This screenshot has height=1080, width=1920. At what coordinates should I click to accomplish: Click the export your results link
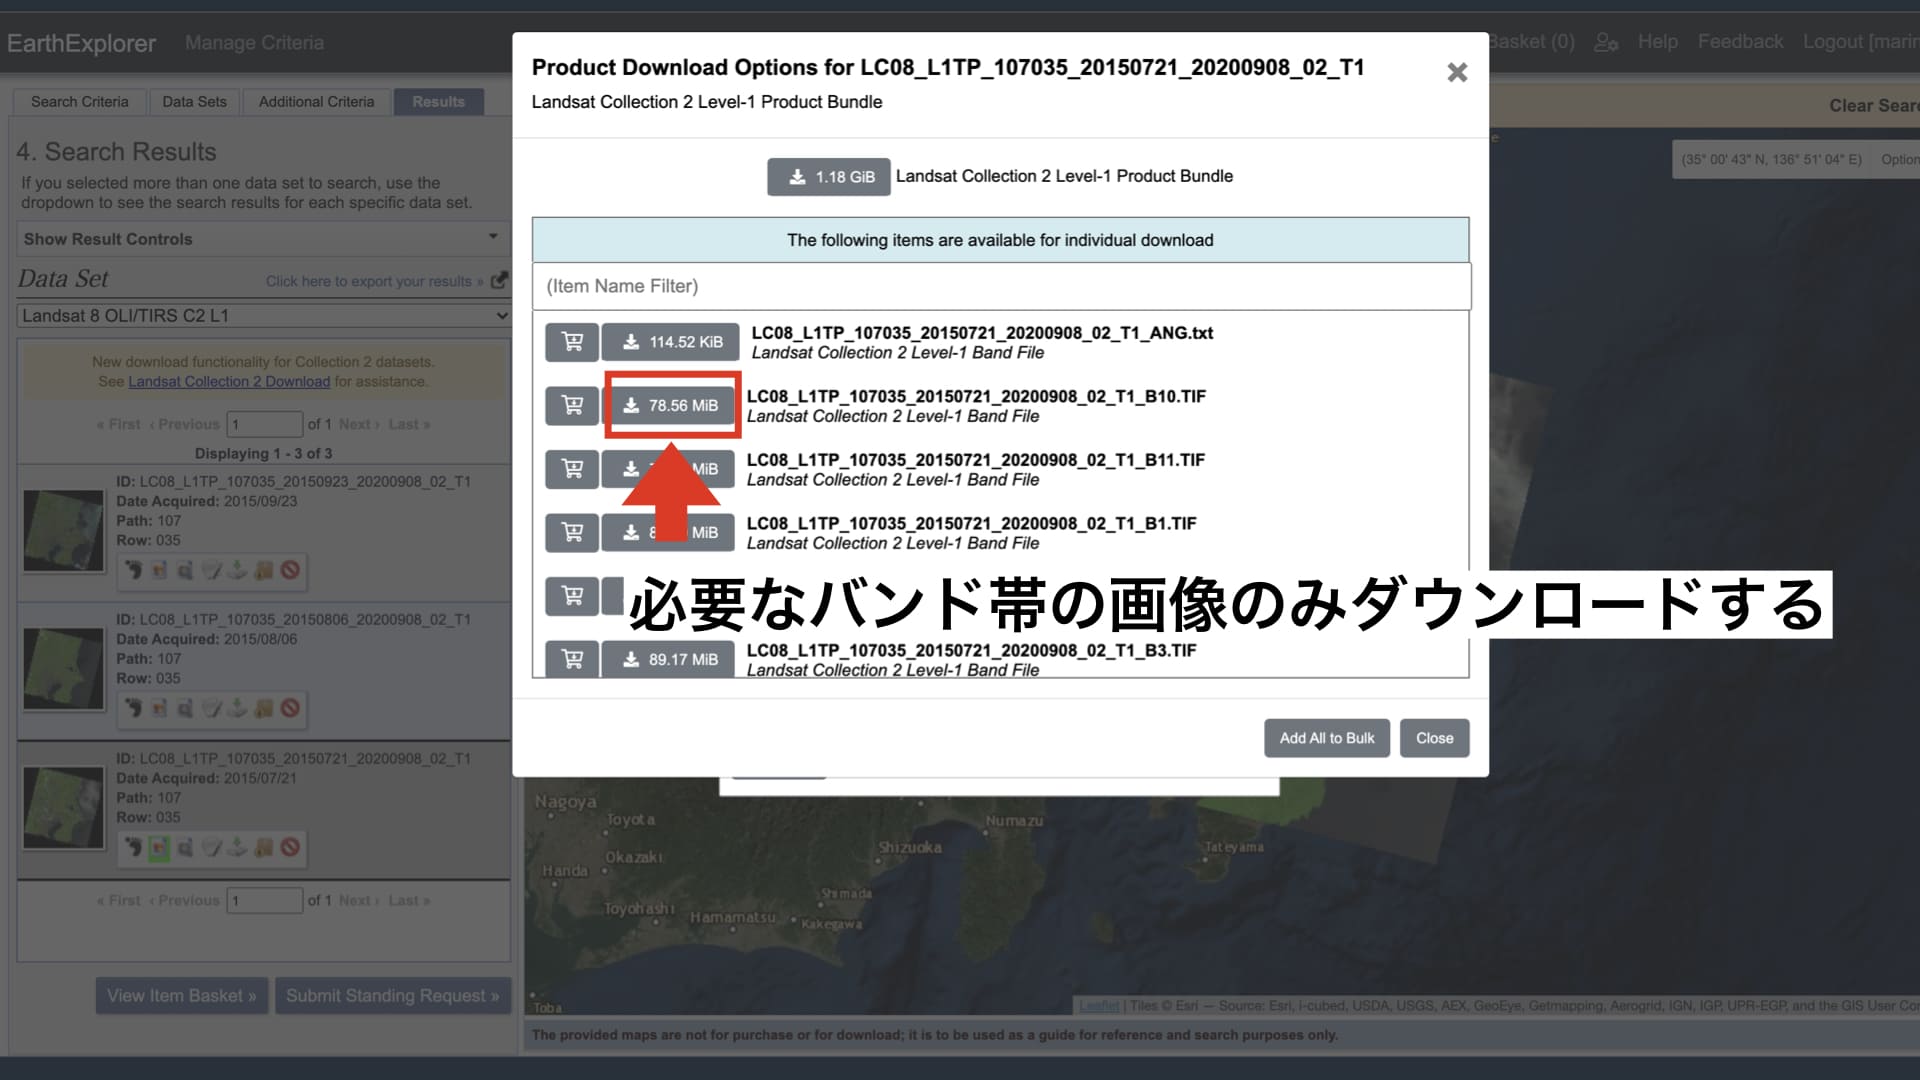[x=374, y=282]
